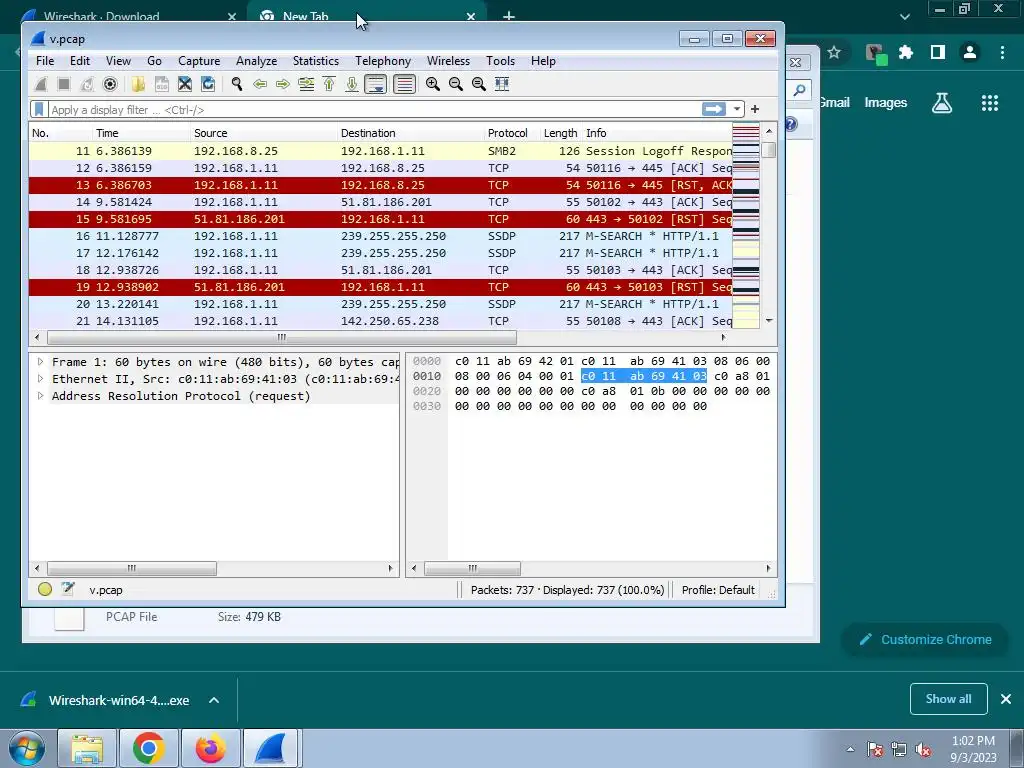Open the display filter history dropdown

tap(737, 109)
